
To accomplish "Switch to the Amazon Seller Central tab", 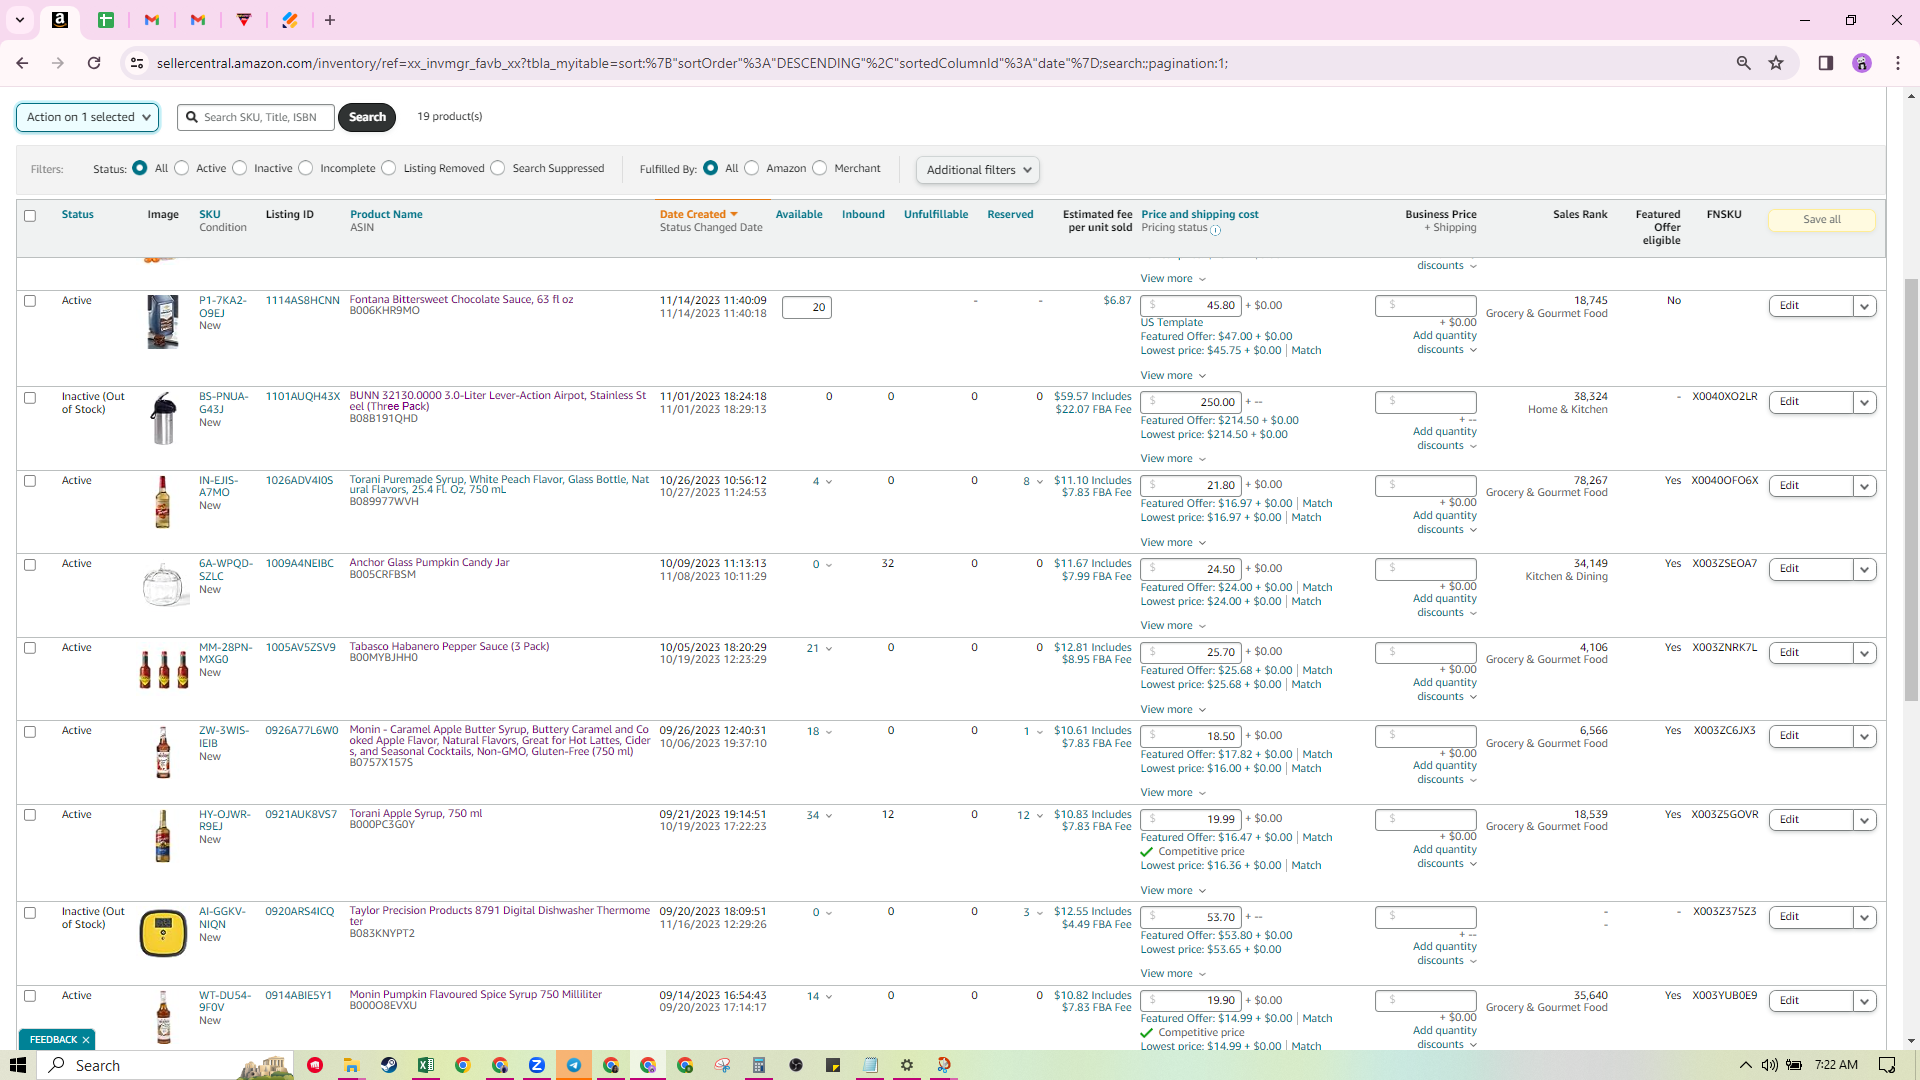I will [60, 20].
